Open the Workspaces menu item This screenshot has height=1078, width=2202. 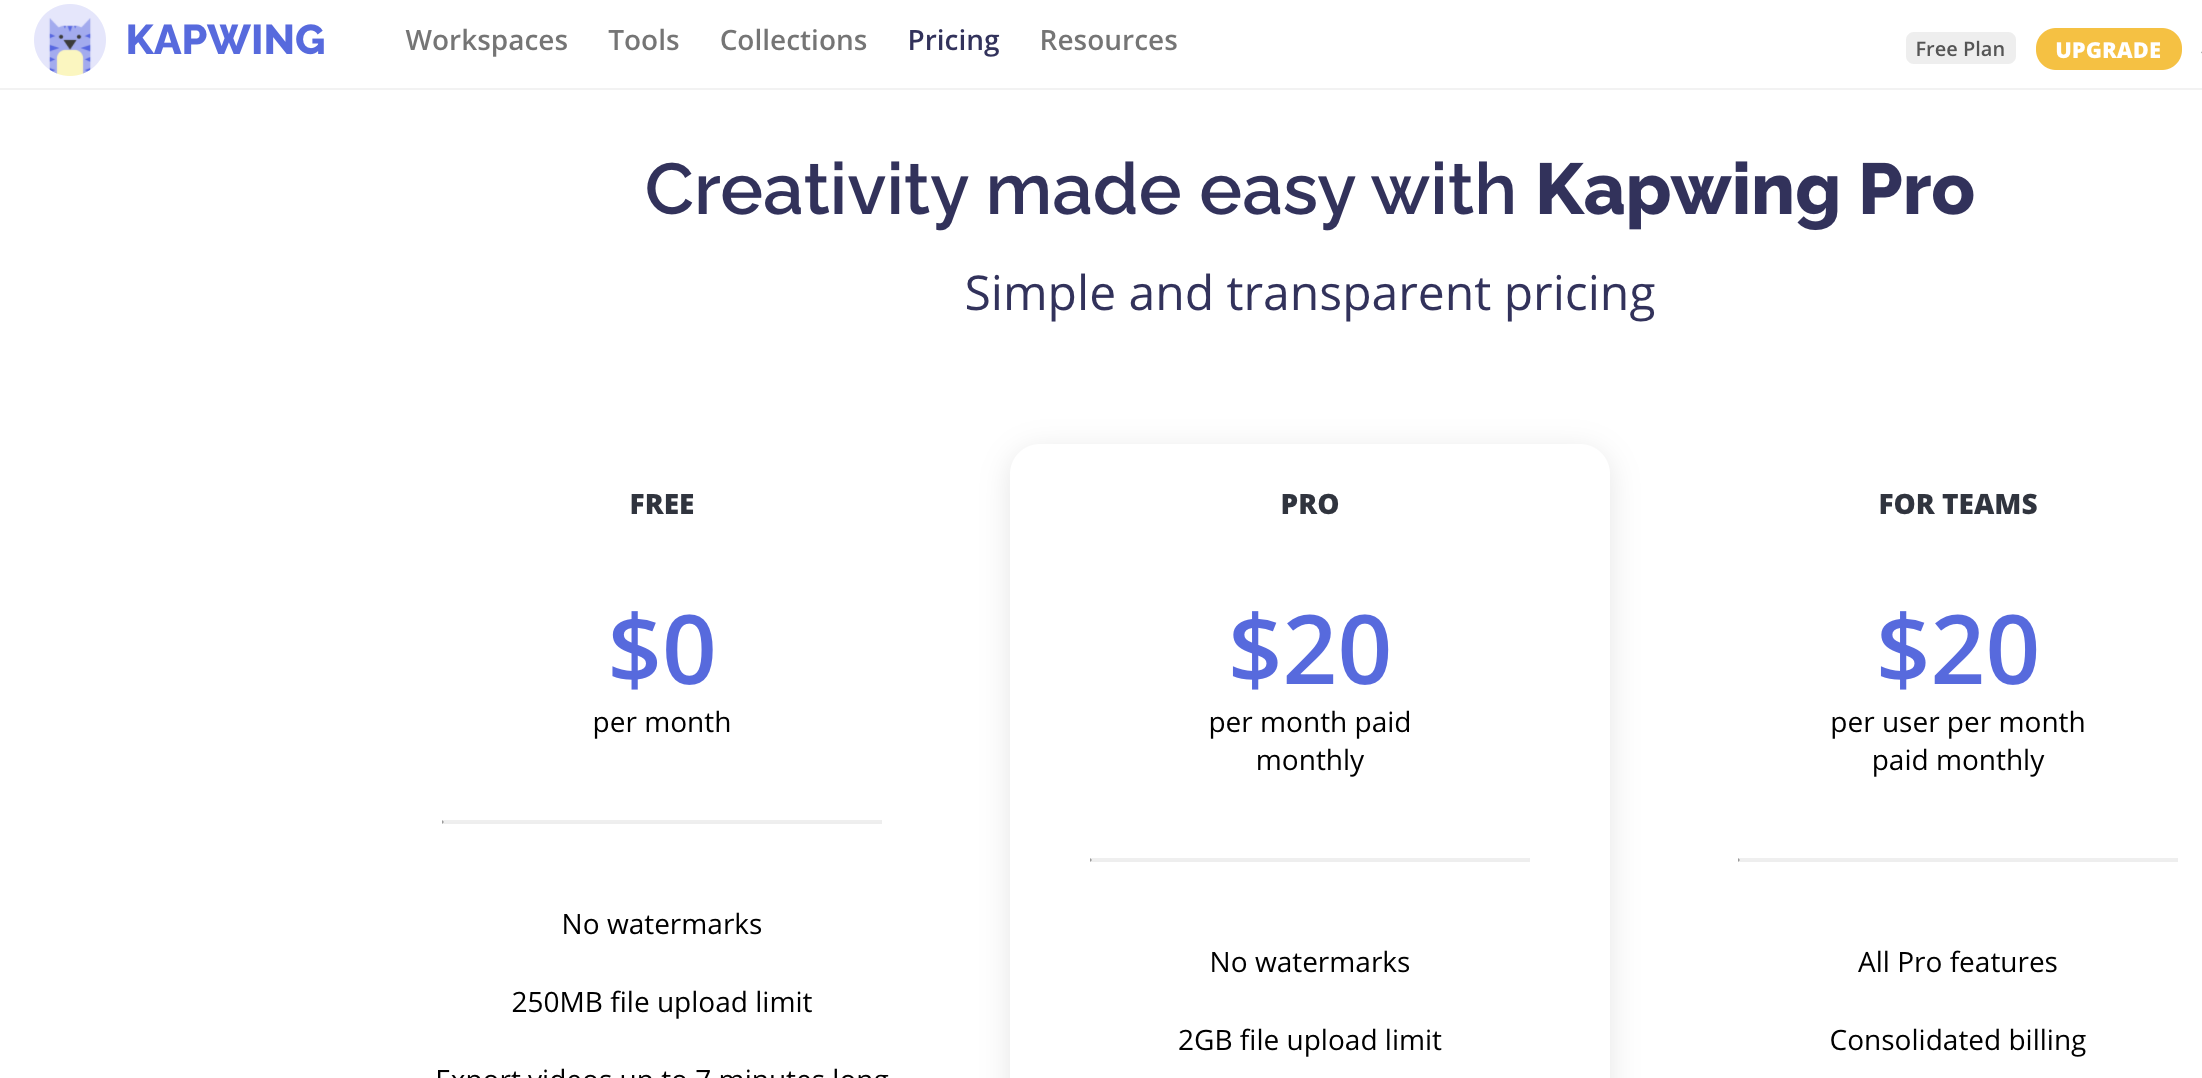[486, 40]
